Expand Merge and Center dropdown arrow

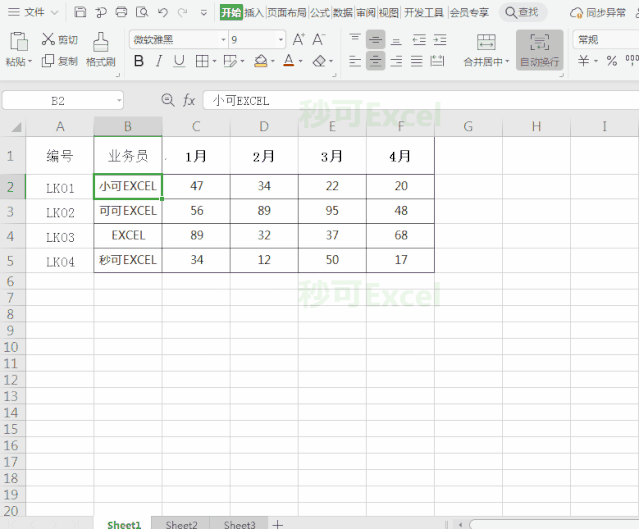507,62
